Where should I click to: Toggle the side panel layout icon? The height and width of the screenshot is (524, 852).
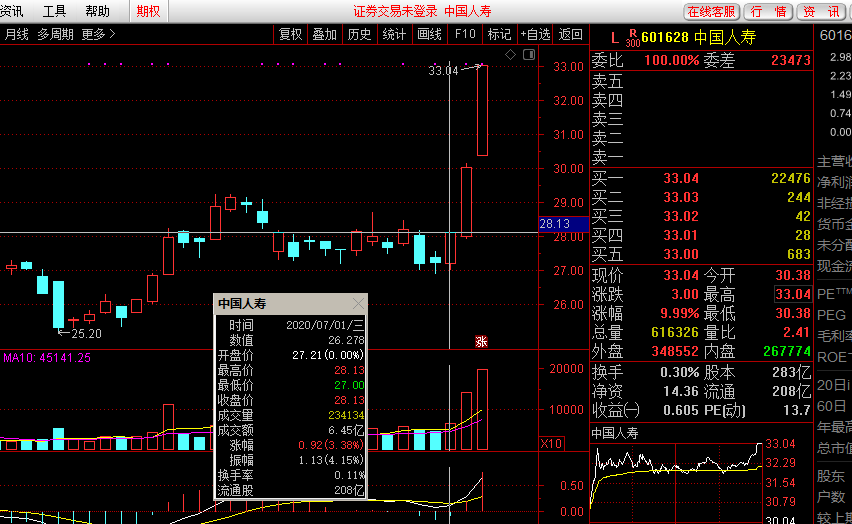529,54
